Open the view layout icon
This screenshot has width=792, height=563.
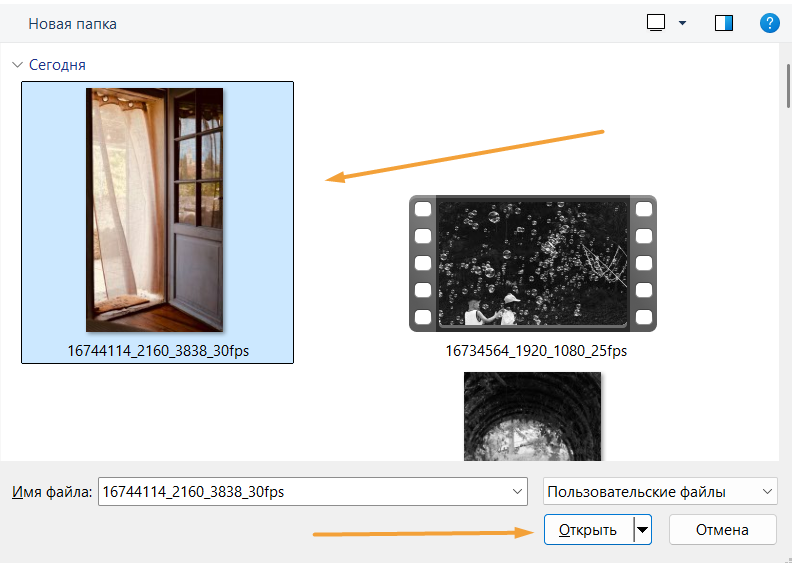click(x=656, y=23)
